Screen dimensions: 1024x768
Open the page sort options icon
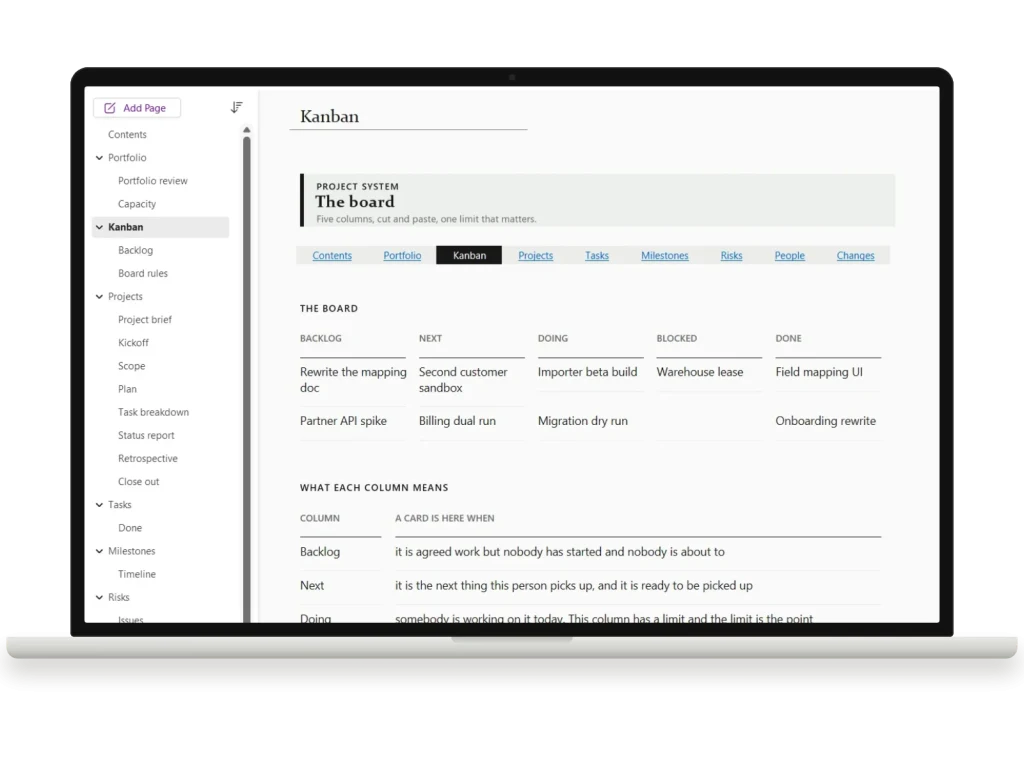pos(236,107)
